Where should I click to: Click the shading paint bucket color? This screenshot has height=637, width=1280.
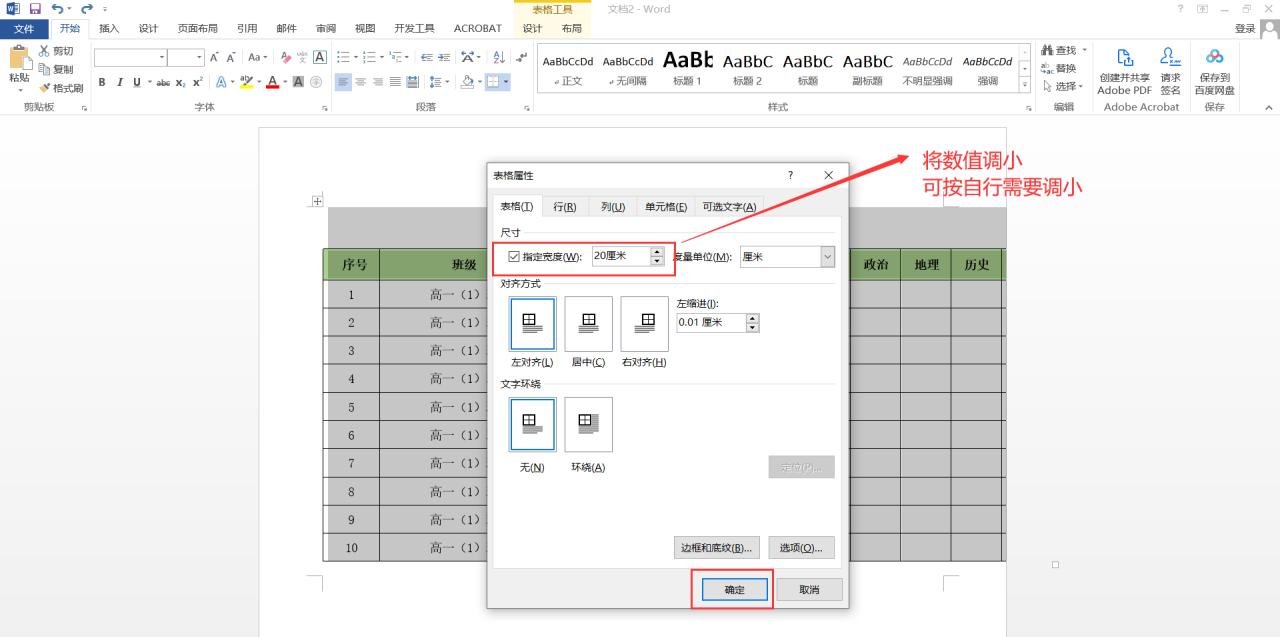468,82
